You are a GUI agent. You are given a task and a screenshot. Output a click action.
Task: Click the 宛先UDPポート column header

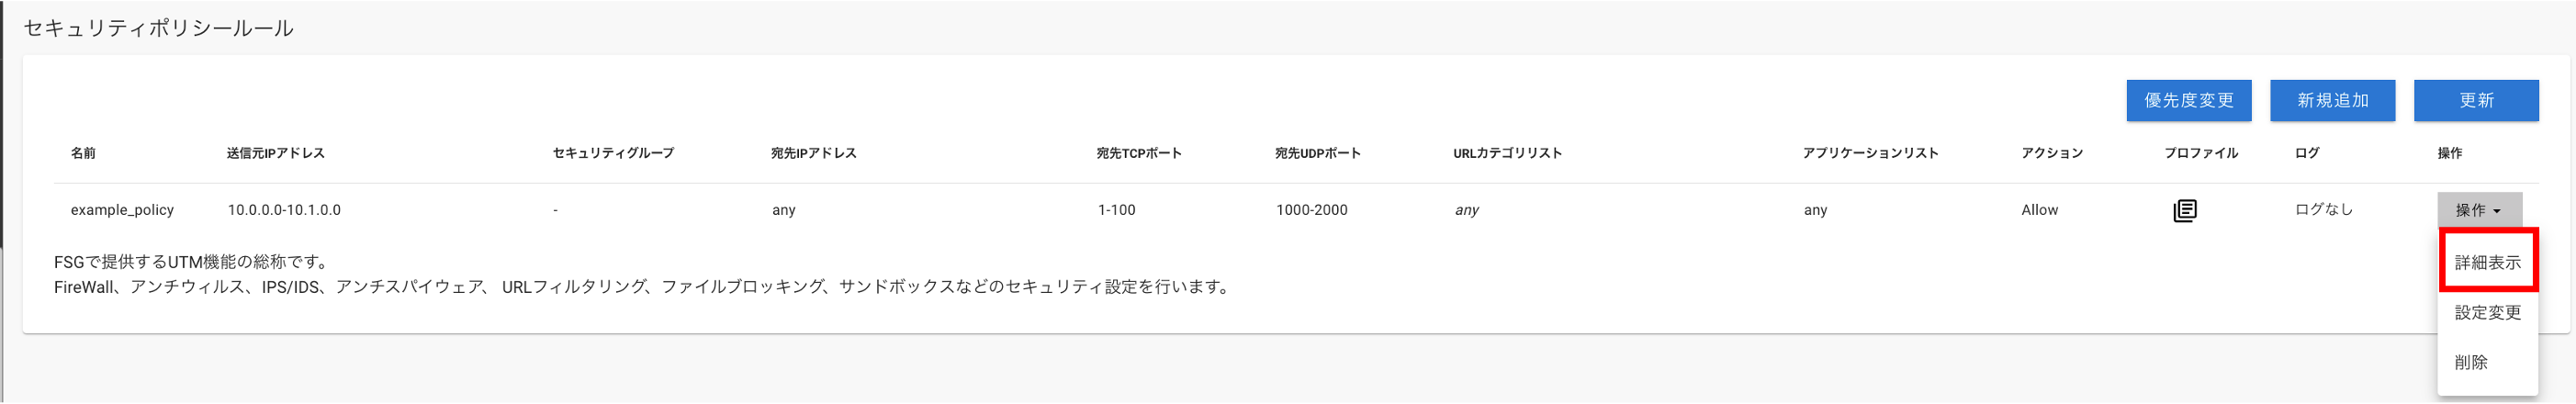(x=1318, y=153)
